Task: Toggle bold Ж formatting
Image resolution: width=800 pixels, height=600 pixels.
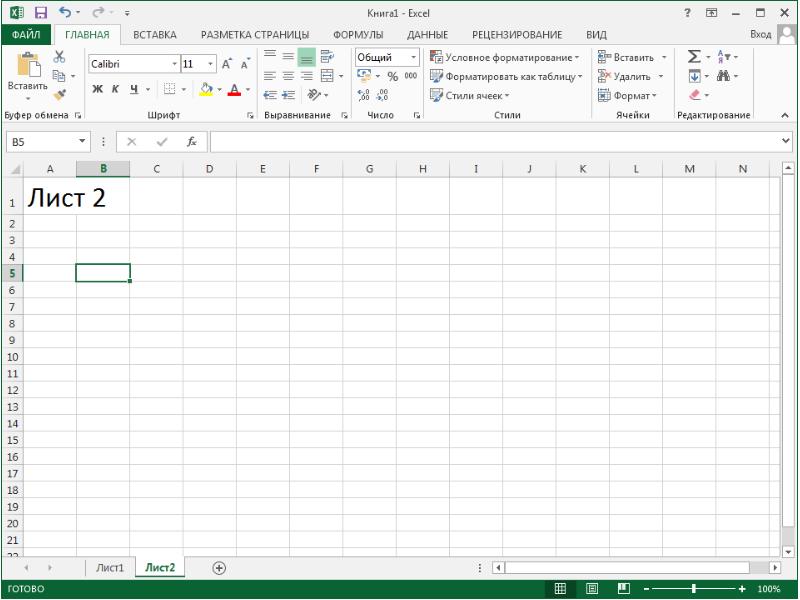Action: (x=97, y=89)
